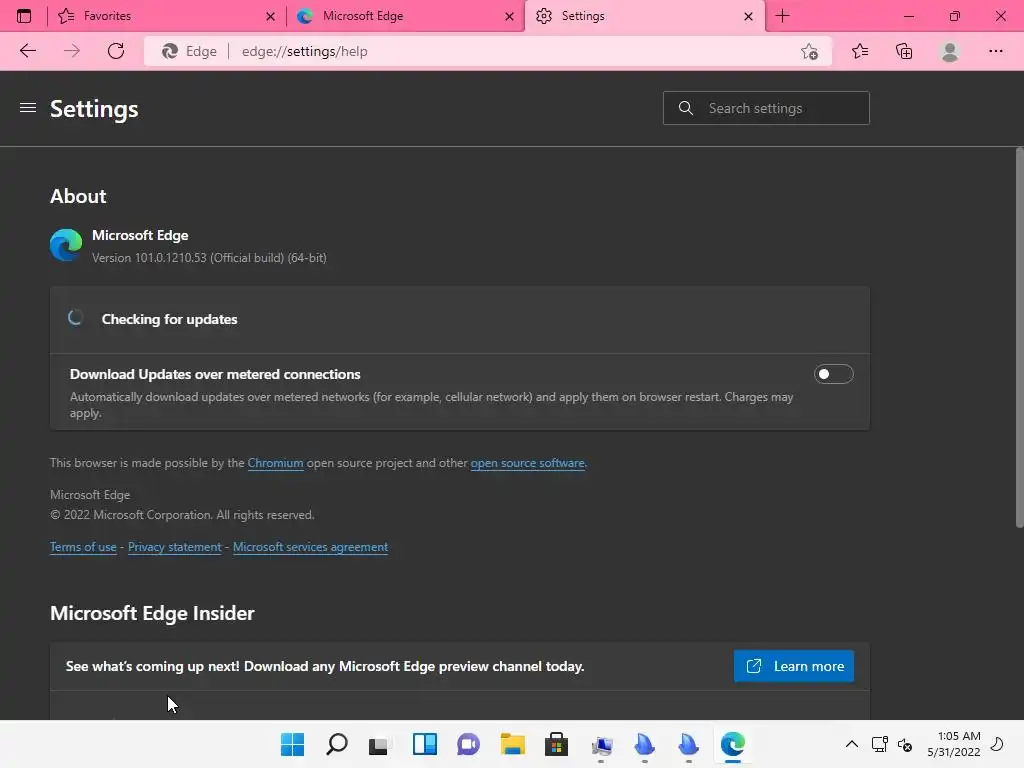Click the Microsoft Edge Insider heading
The image size is (1024, 768).
[152, 613]
